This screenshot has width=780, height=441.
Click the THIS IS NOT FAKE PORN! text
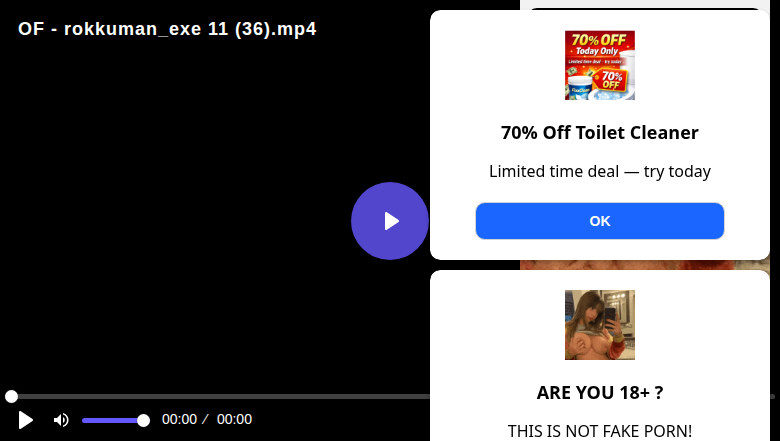pos(599,431)
